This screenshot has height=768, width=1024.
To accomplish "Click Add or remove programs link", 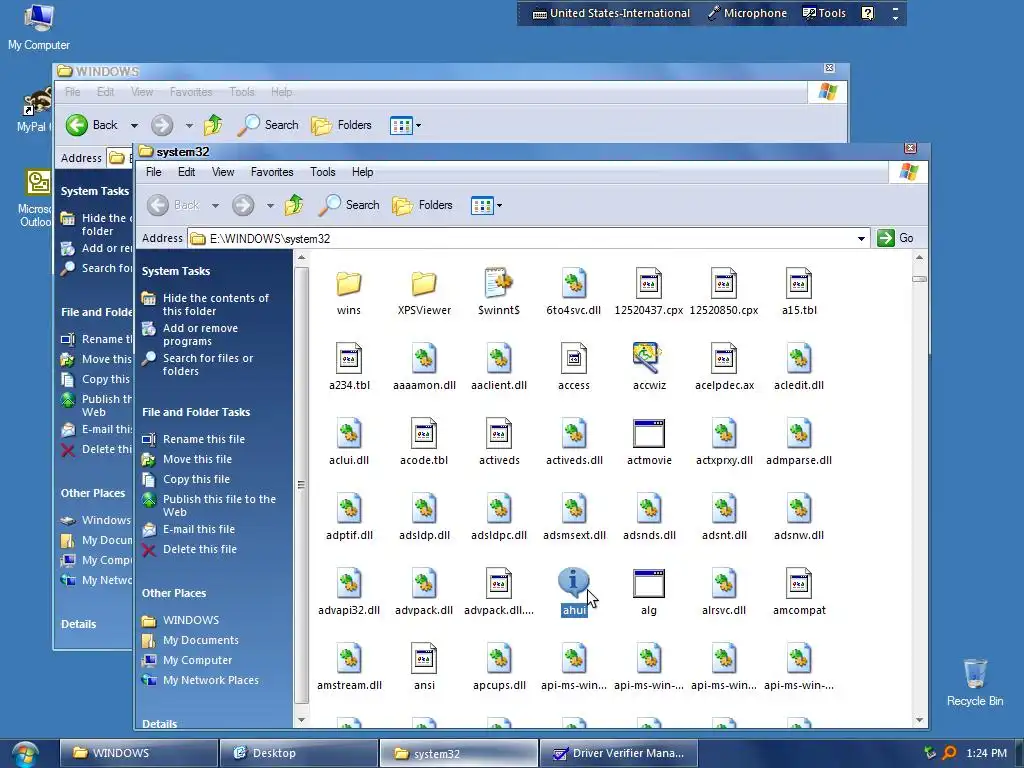I will [x=200, y=334].
